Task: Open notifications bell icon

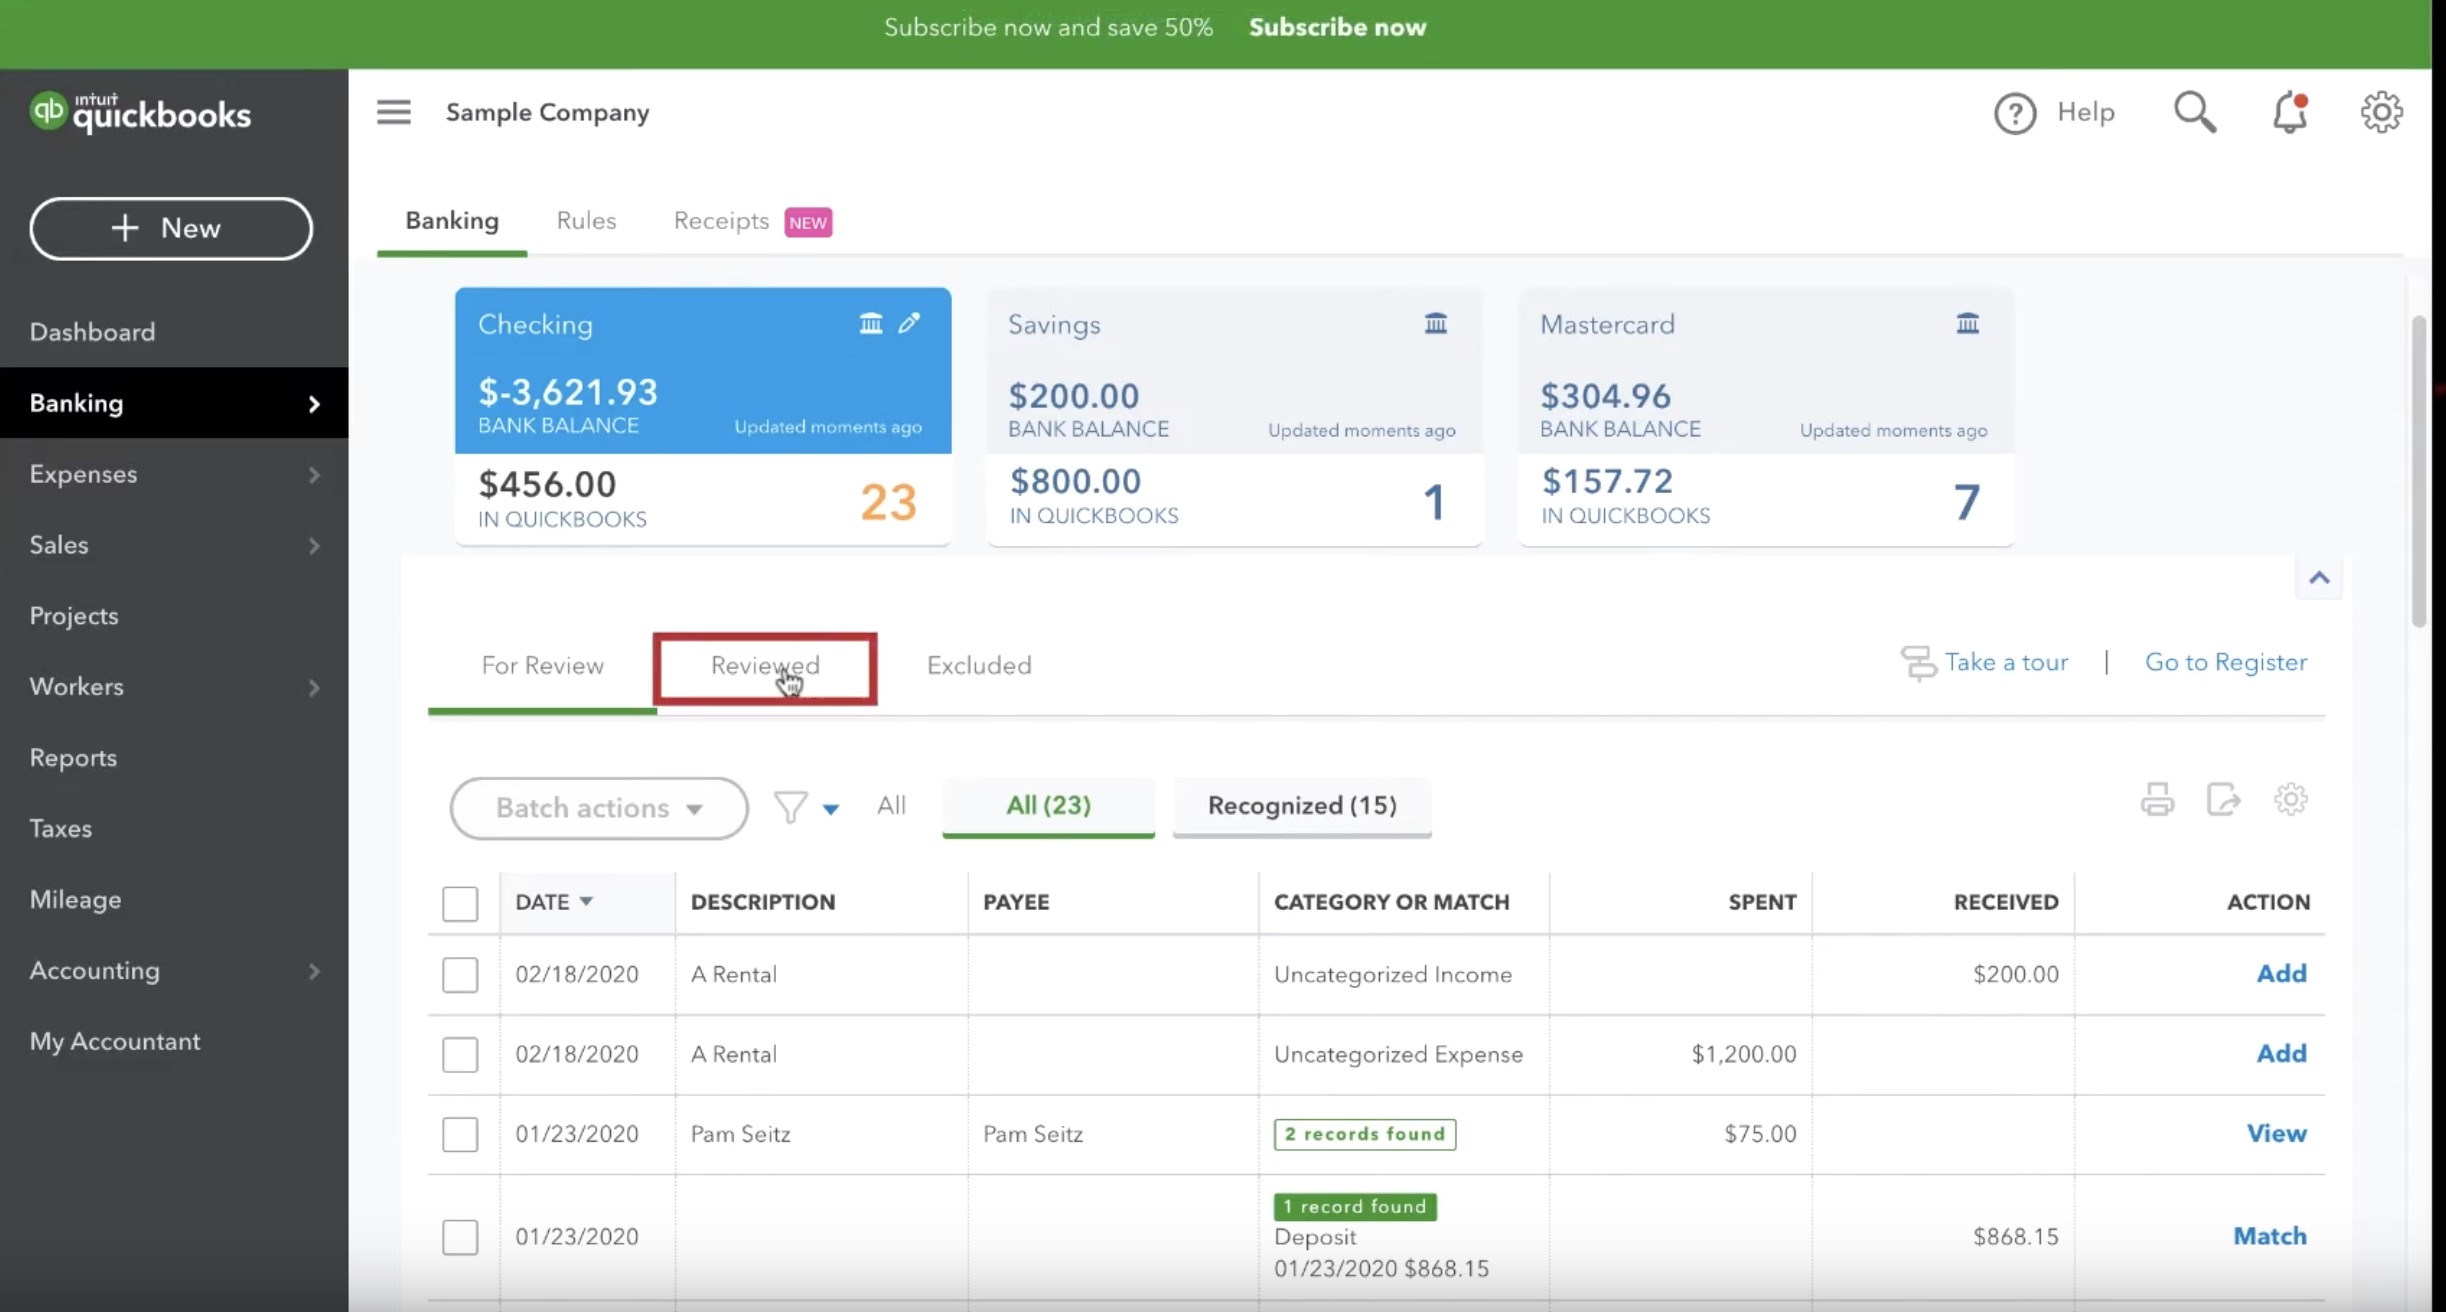Action: pos(2289,113)
